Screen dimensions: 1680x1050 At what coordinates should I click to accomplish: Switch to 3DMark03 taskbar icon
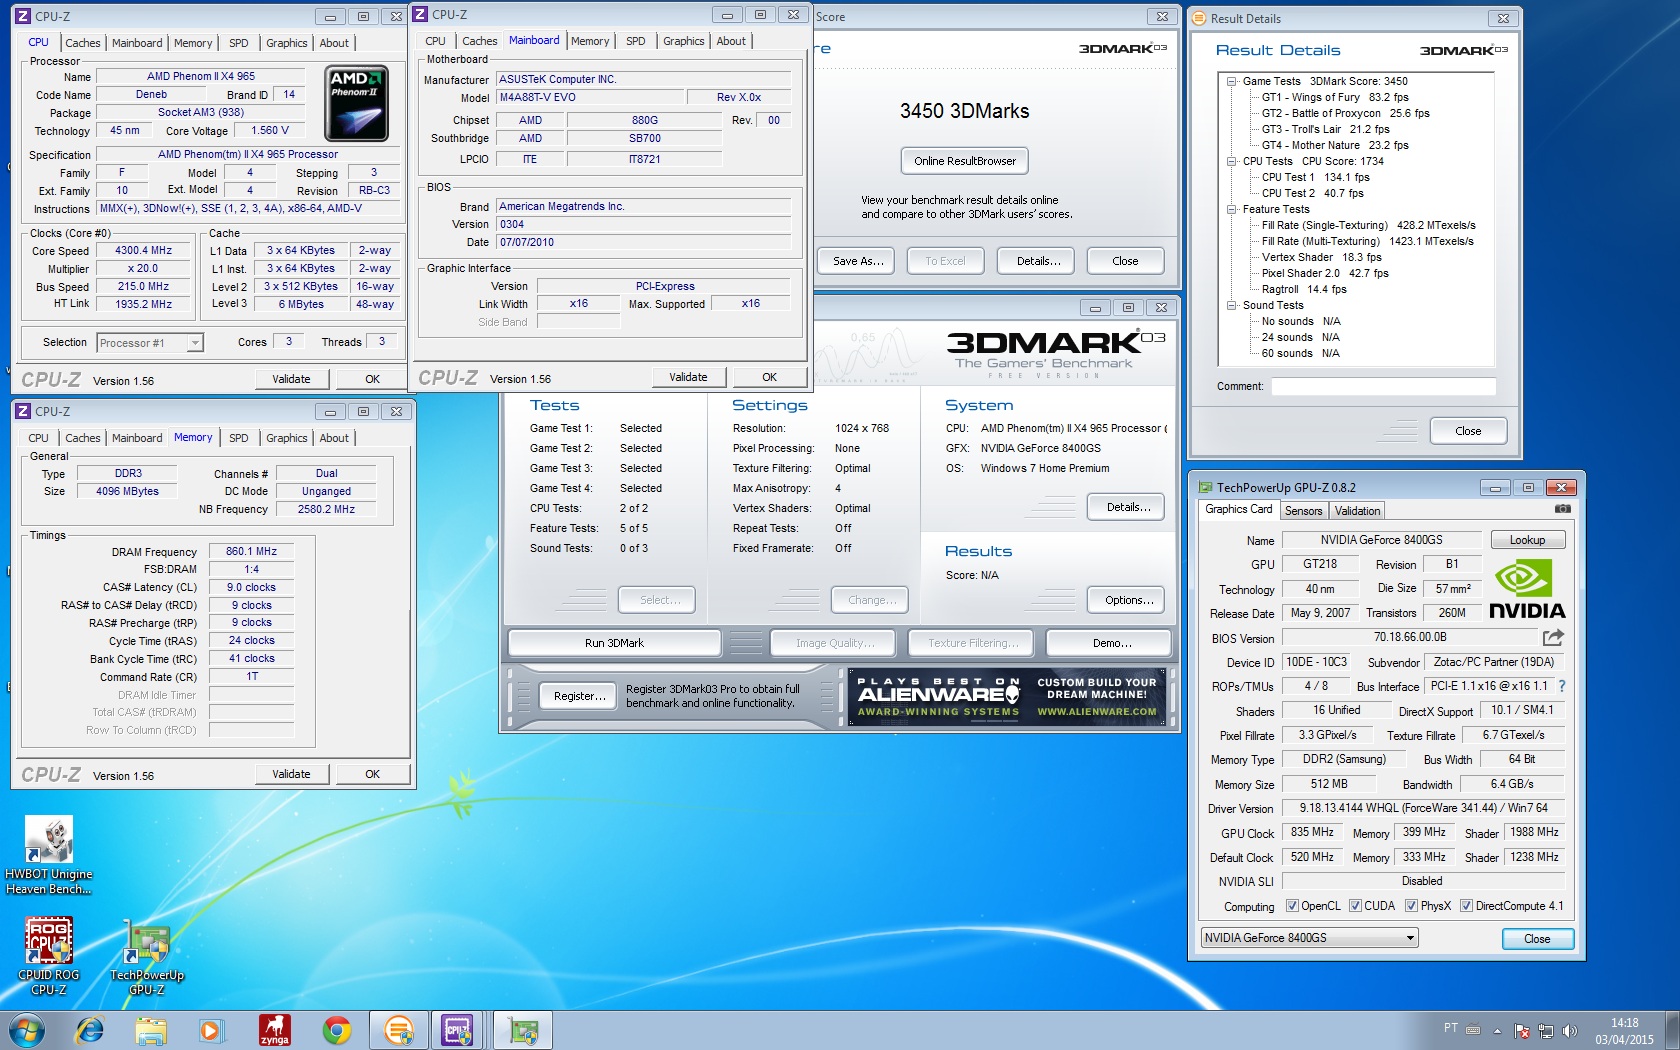point(399,1030)
